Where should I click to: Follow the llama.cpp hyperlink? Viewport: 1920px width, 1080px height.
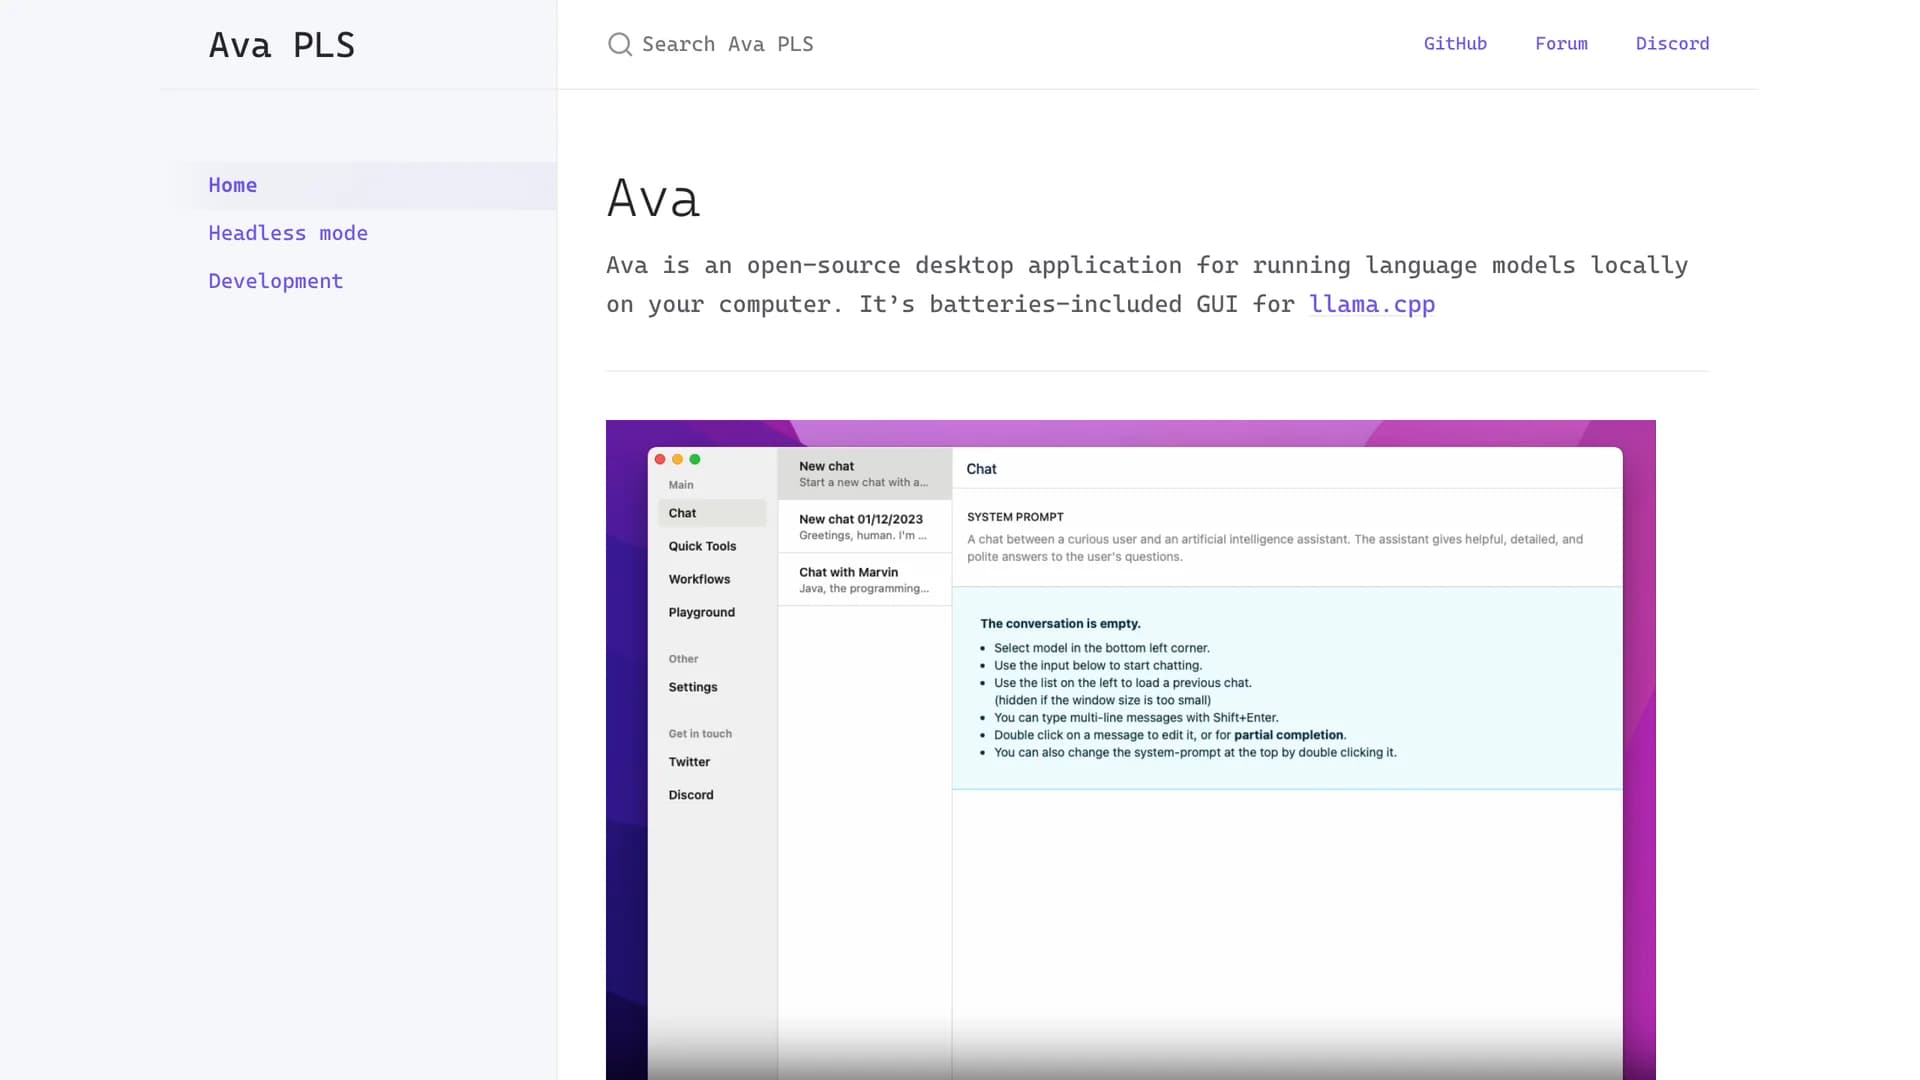click(x=1372, y=304)
